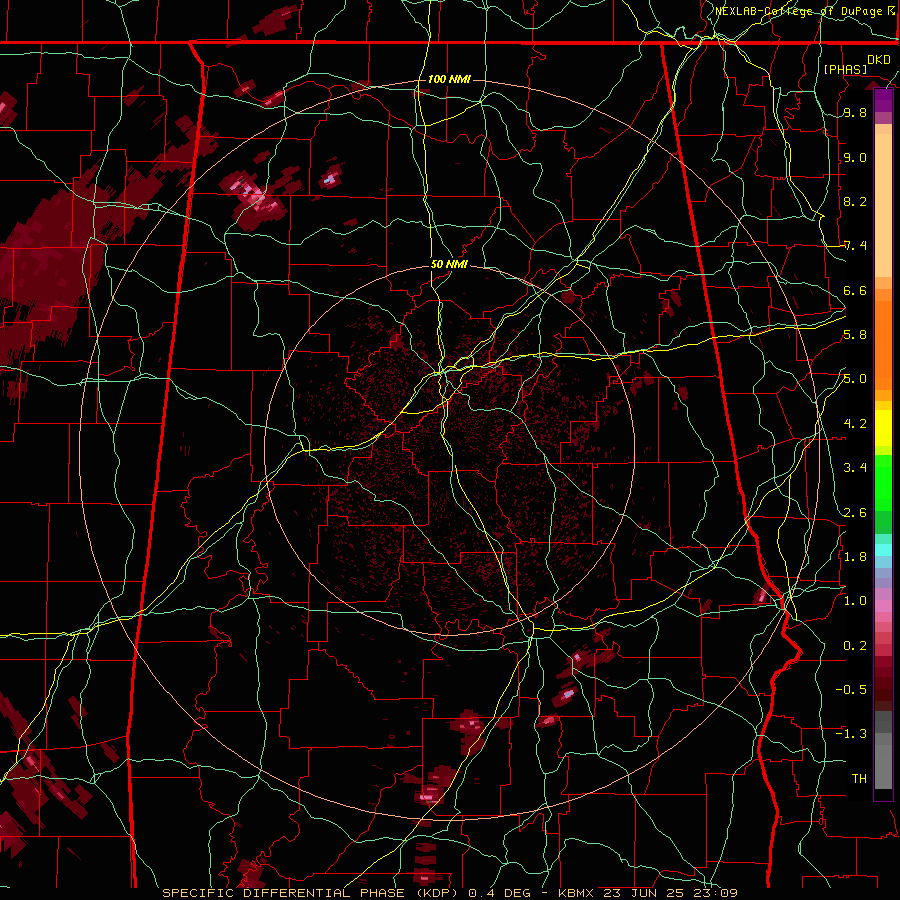Select the -1.3 value on the color scale

click(x=851, y=734)
